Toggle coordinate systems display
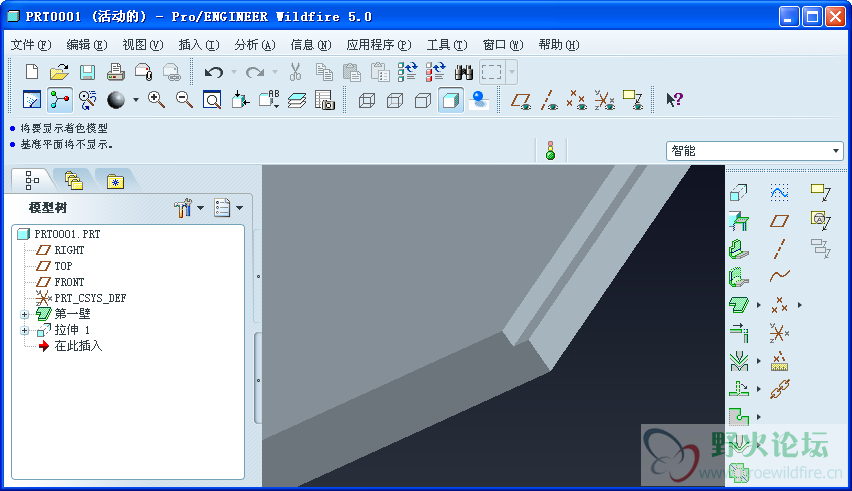 [604, 100]
